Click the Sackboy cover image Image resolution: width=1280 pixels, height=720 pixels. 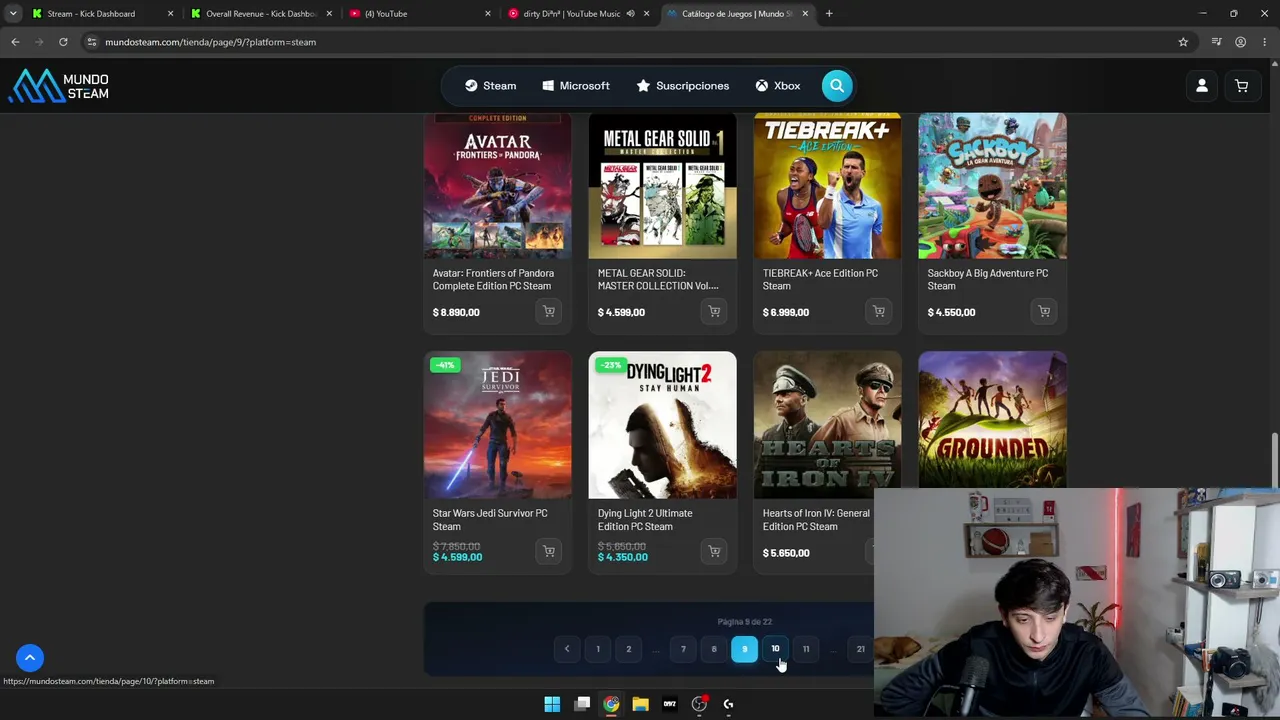coord(992,186)
